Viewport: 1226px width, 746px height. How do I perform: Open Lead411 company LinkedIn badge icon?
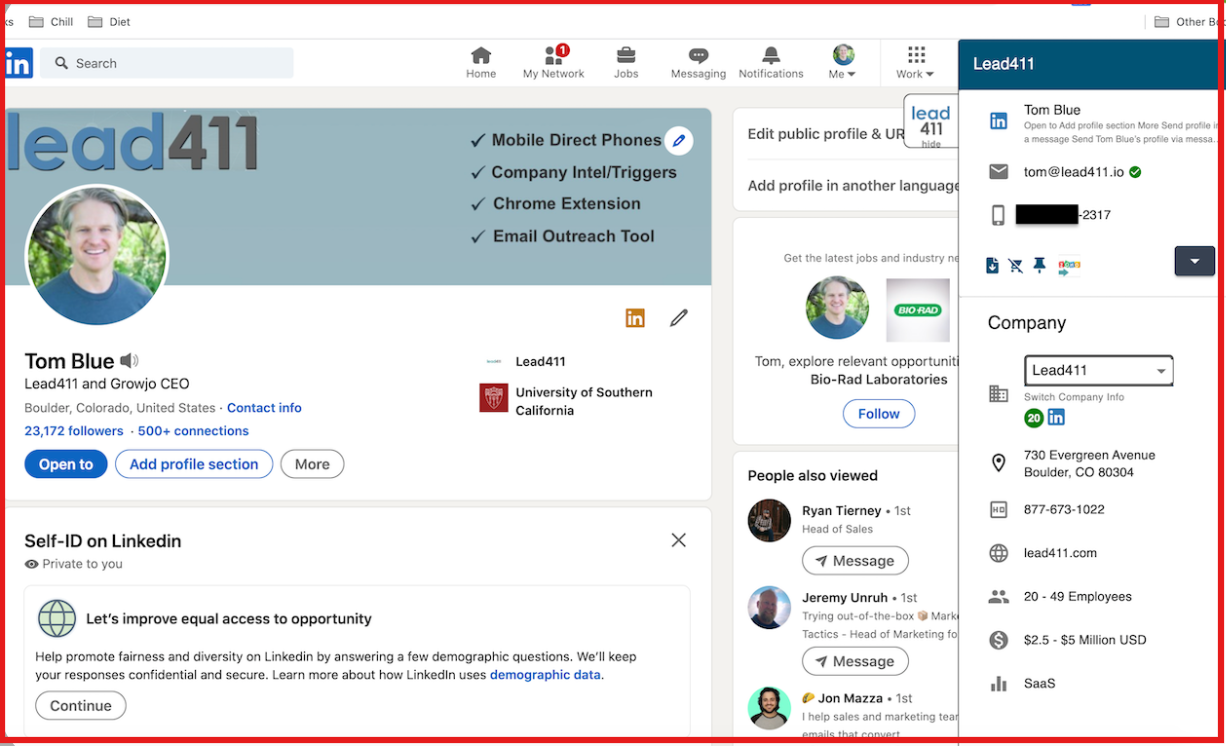(1058, 417)
